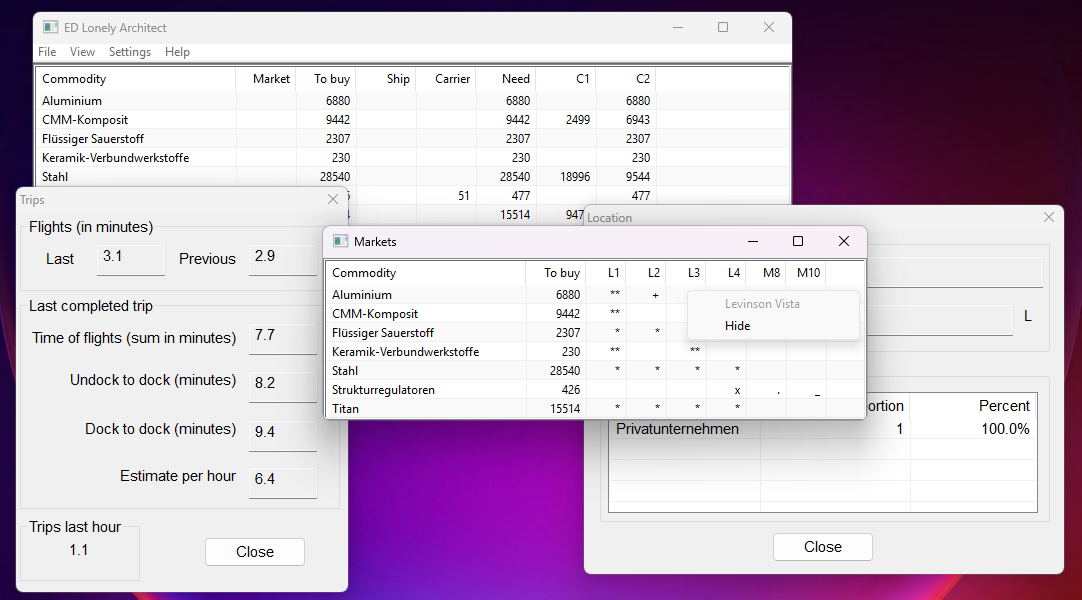Select CMM-Komposit row in main window
This screenshot has height=600, width=1082.
click(413, 119)
